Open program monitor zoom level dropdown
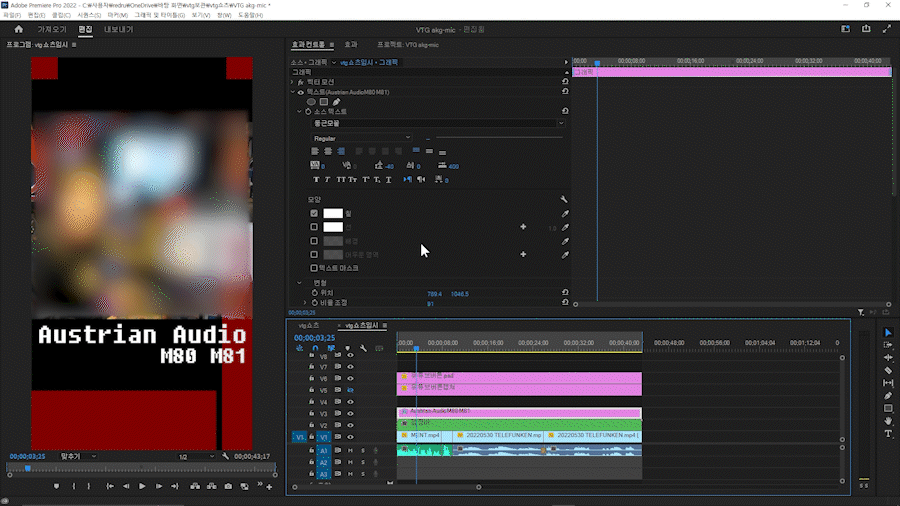Image resolution: width=900 pixels, height=506 pixels. (x=78, y=457)
